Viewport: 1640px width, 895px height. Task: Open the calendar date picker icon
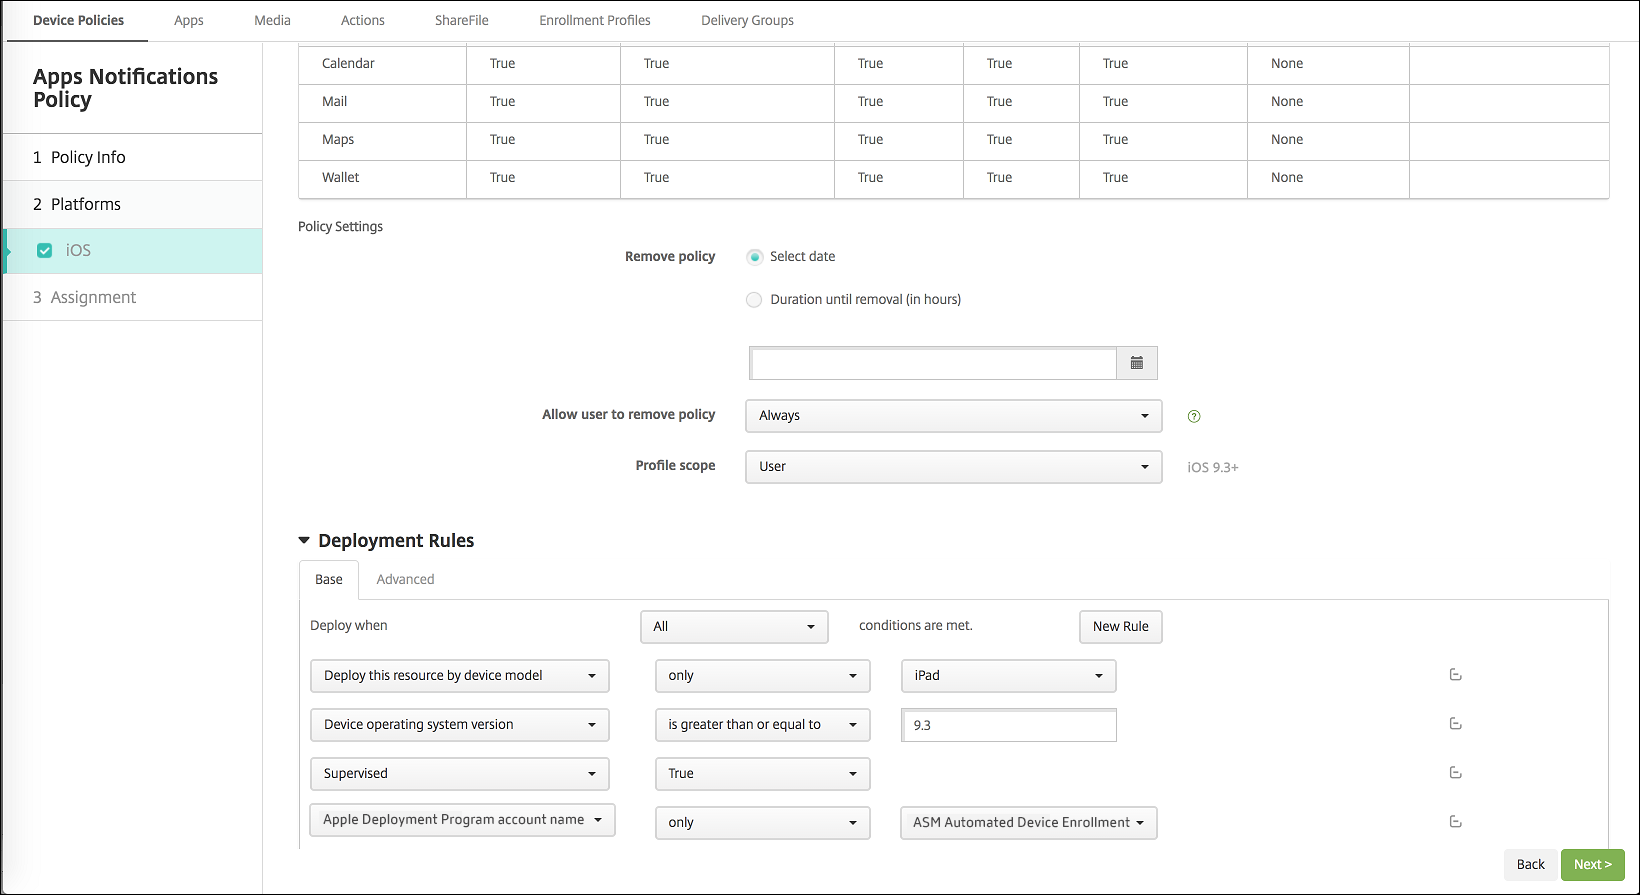pos(1136,363)
